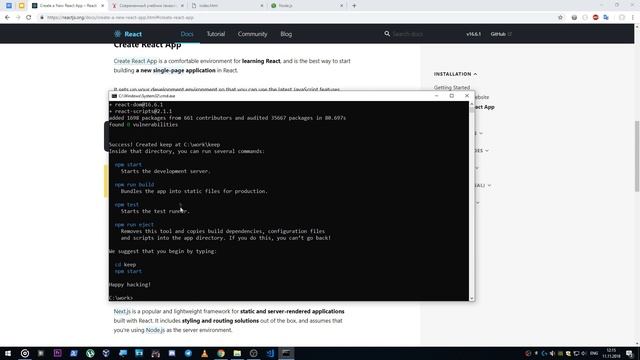Click the address bar URL

pyautogui.click(x=120, y=18)
